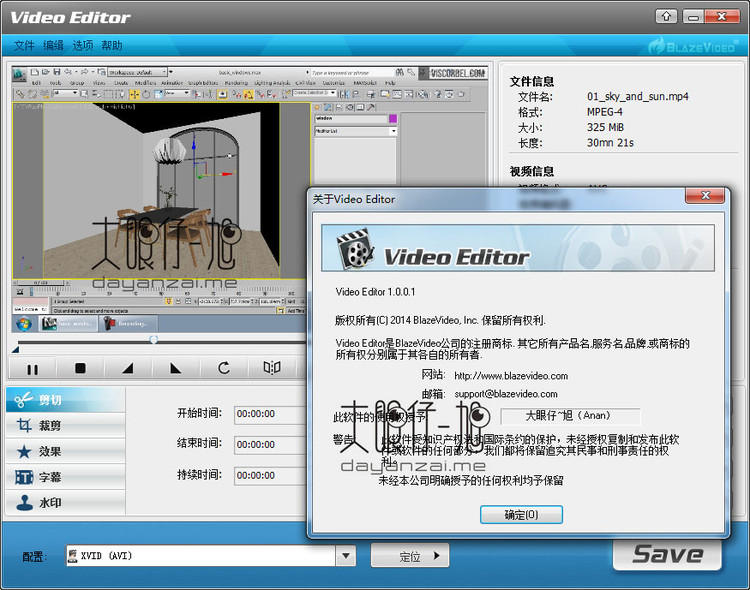Open the 编辑 menu
750x590 pixels.
(x=53, y=45)
